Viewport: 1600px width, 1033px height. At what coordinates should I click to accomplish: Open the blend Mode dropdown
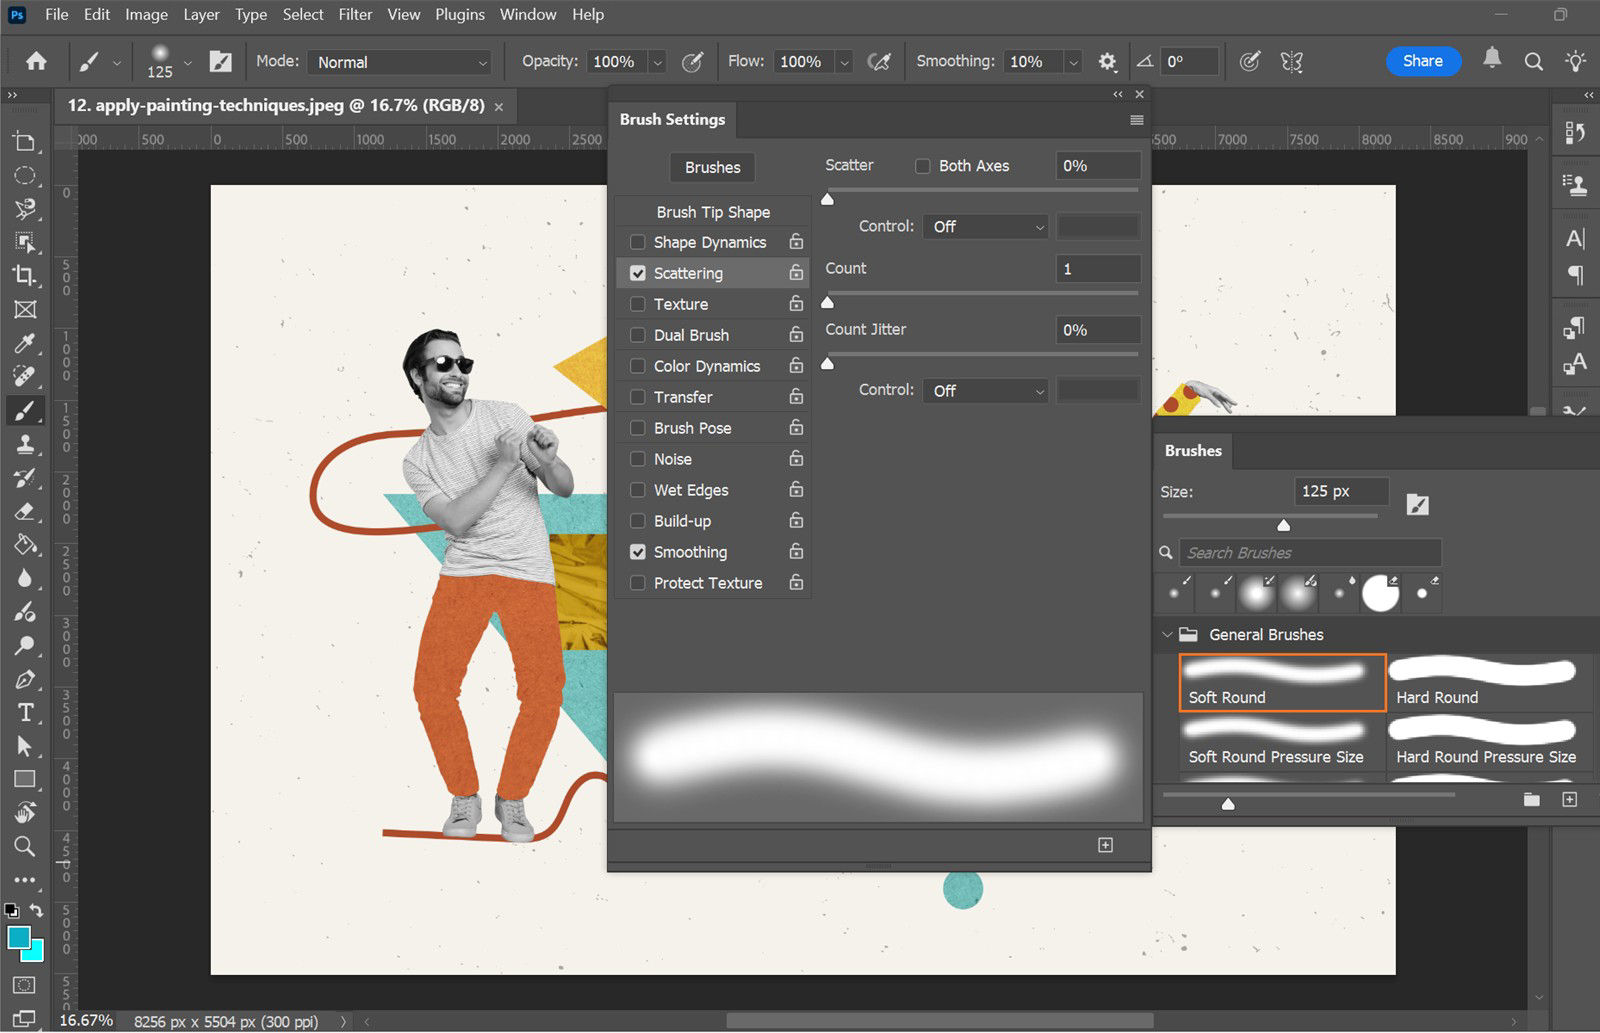398,62
